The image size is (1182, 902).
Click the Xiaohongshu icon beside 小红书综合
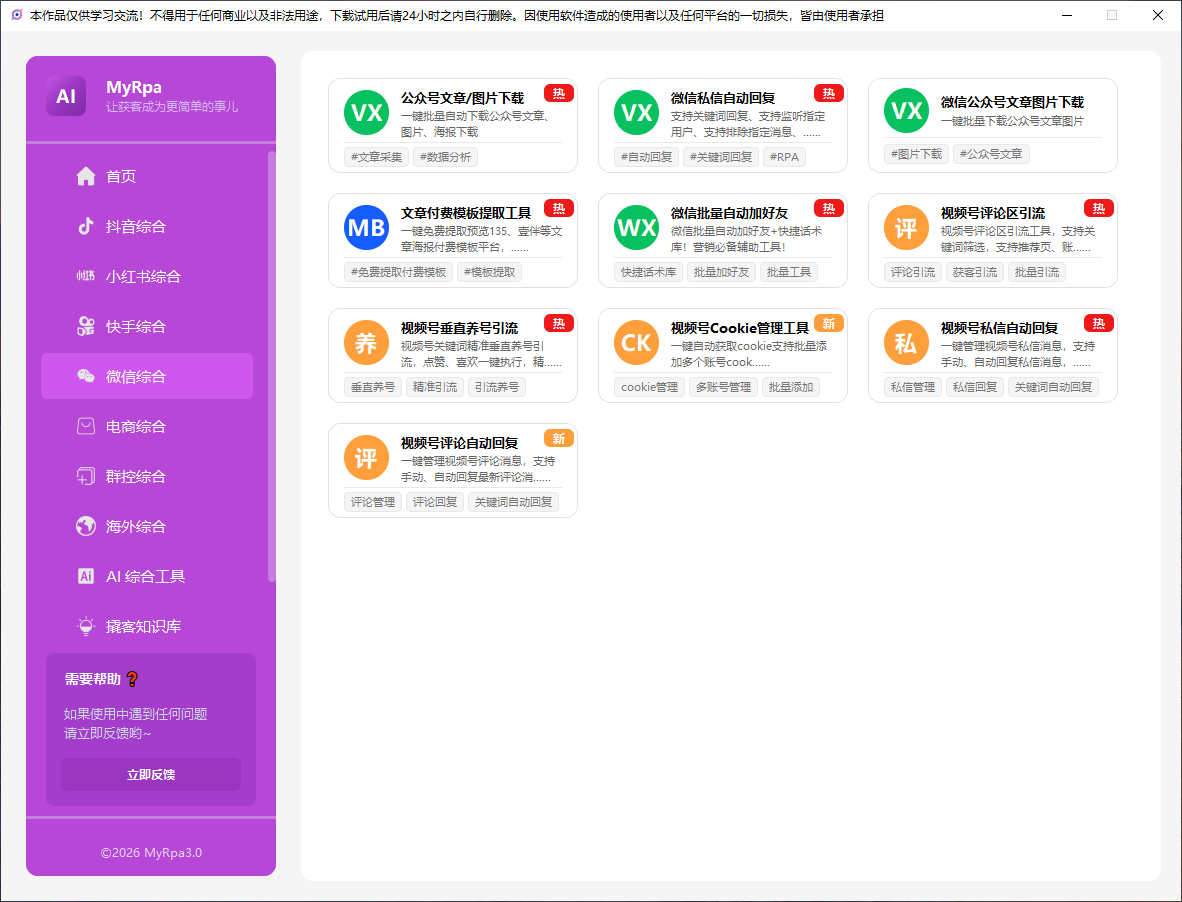(86, 276)
